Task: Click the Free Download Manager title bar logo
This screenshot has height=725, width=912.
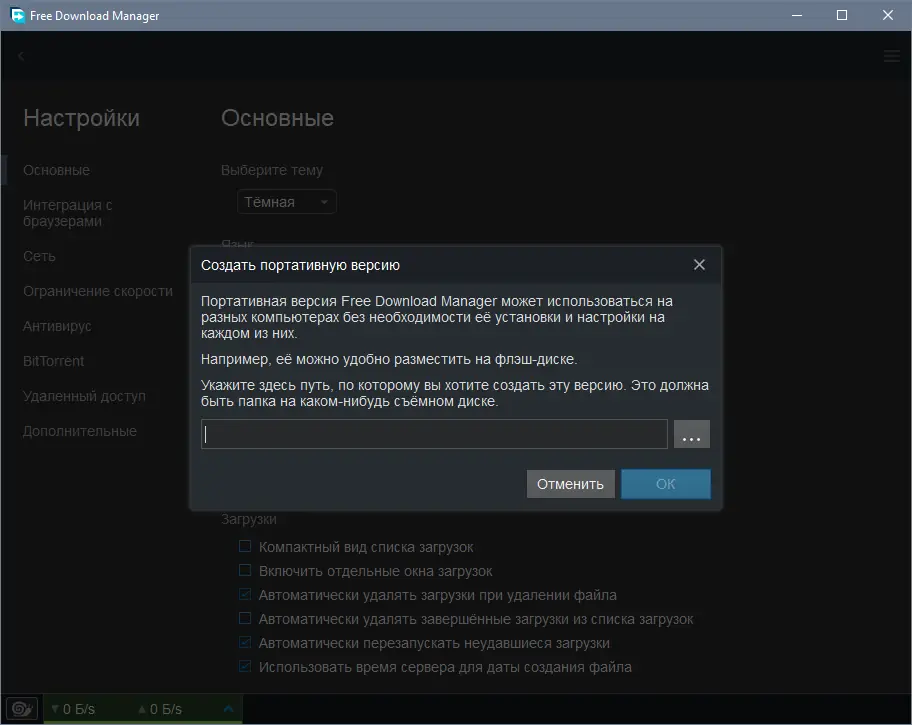Action: coord(17,15)
